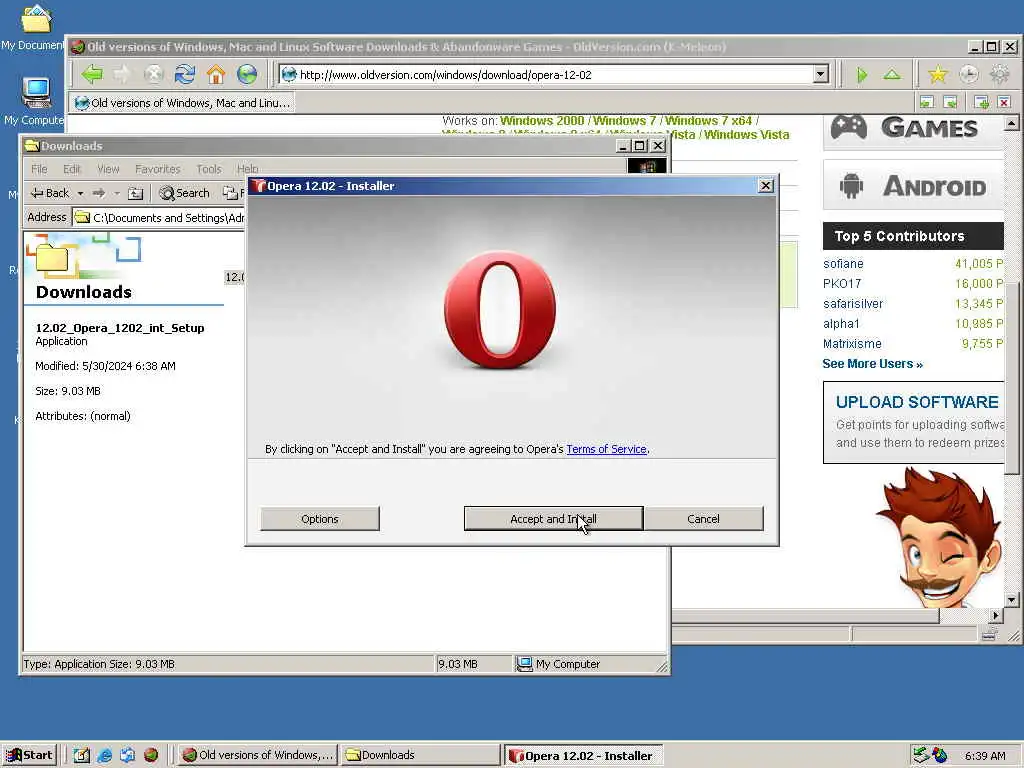
Task: Open the Terms of Service link
Action: click(x=606, y=449)
